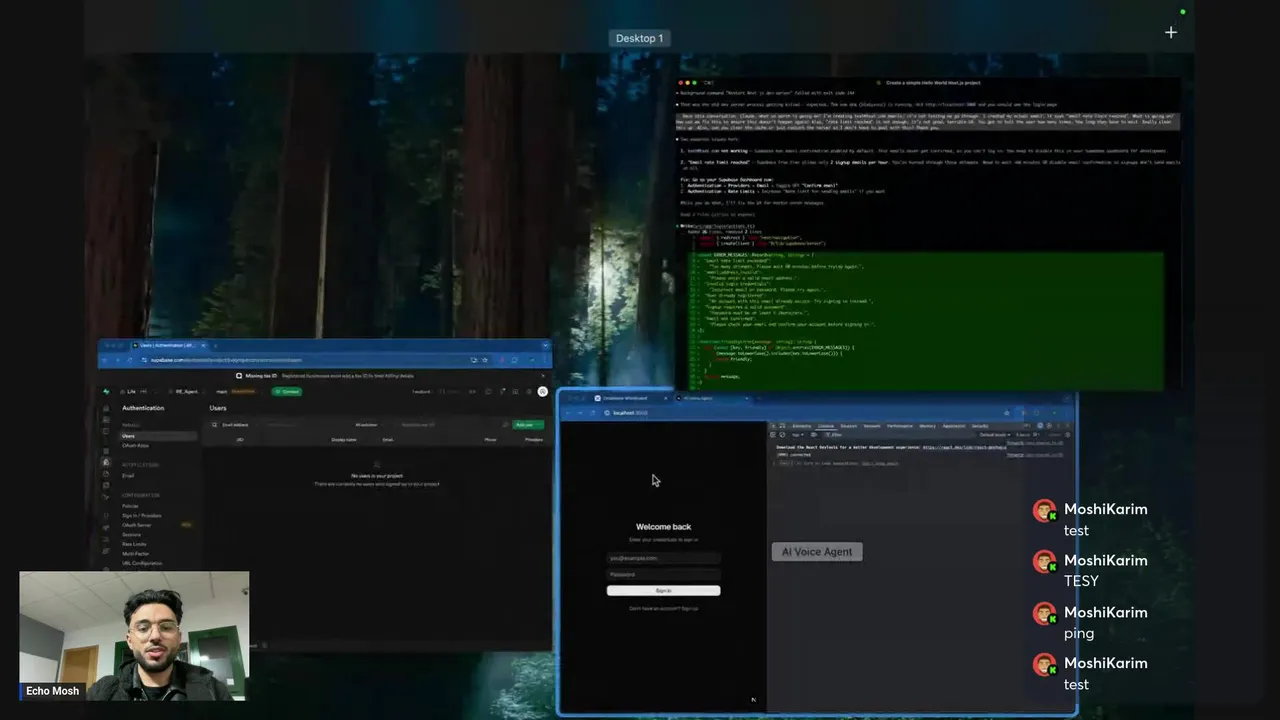Screen dimensions: 1280x720
Task: Open OAuth Apps in Authentication sidebar
Action: pos(135,446)
